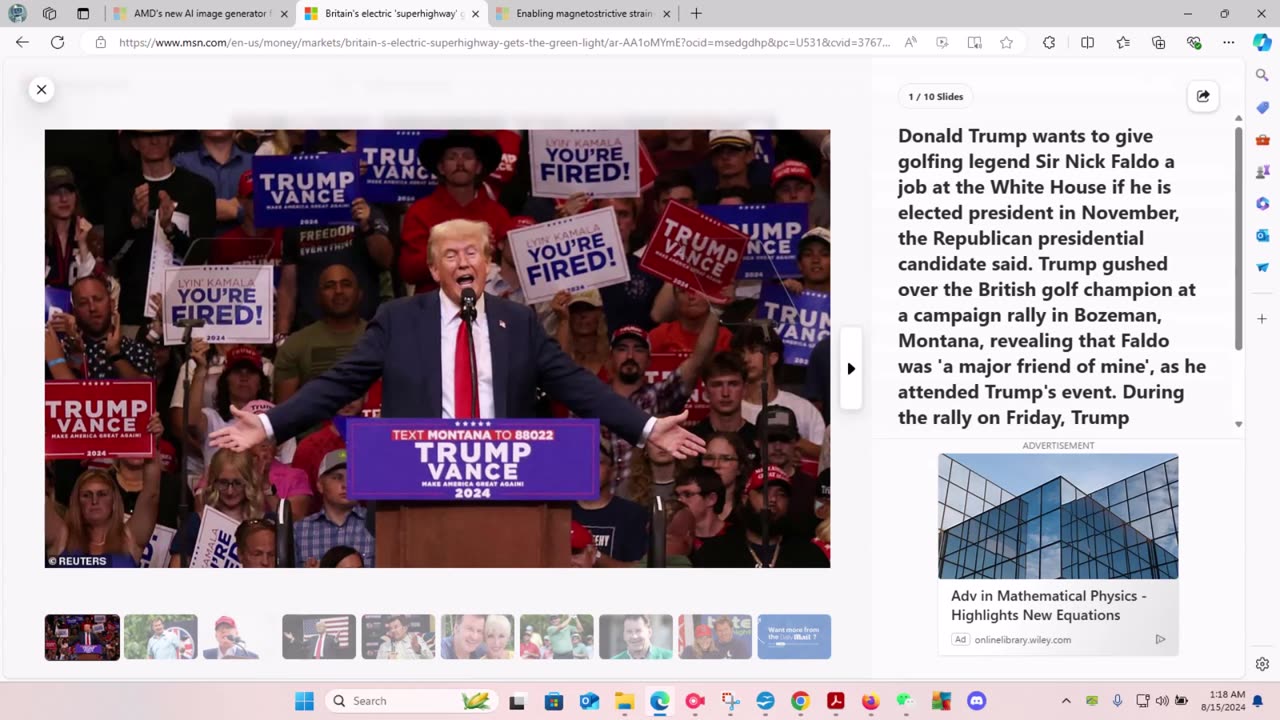Image resolution: width=1280 pixels, height=720 pixels.
Task: Open Microsoft Store from taskbar
Action: click(553, 701)
